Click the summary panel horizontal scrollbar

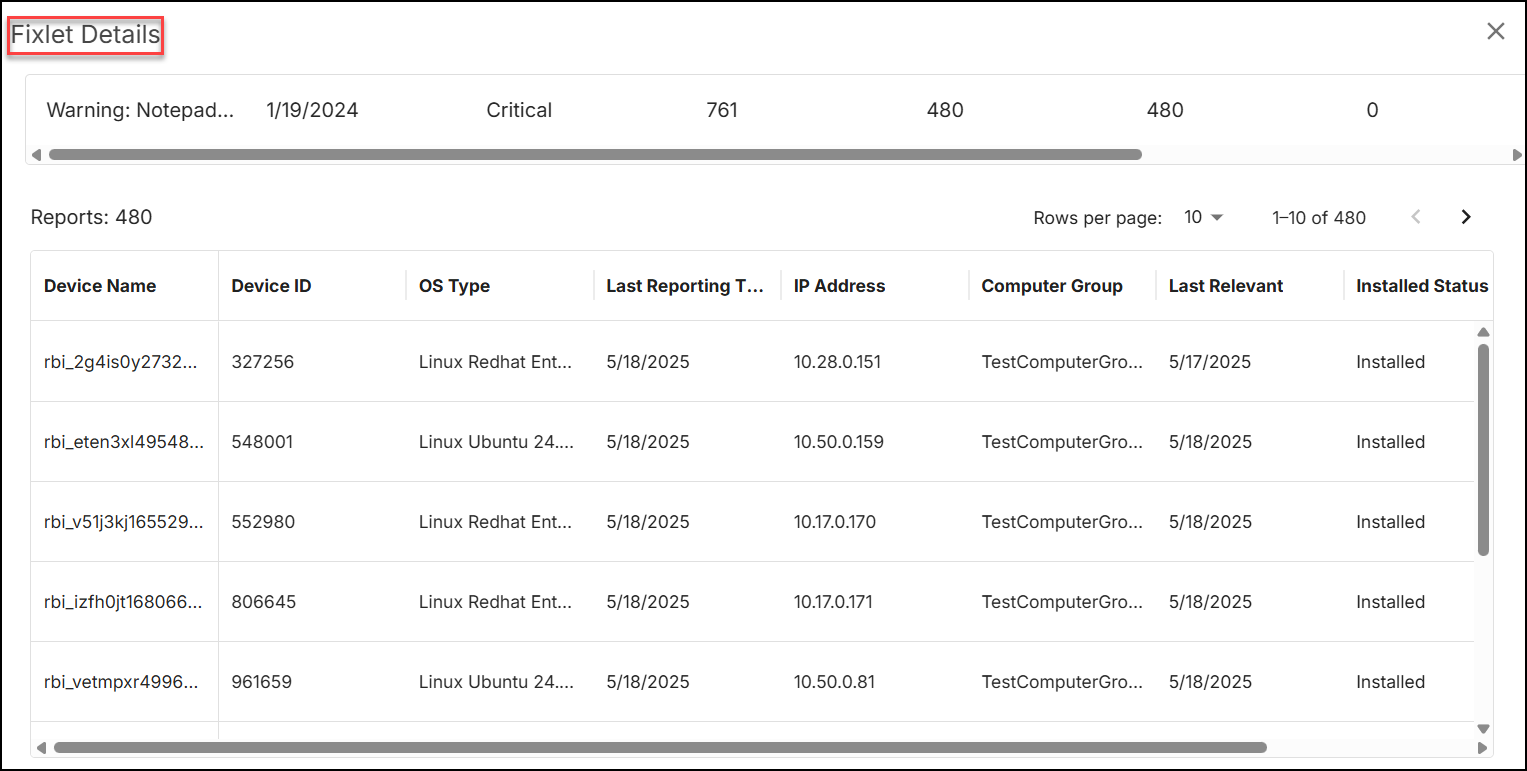click(595, 155)
